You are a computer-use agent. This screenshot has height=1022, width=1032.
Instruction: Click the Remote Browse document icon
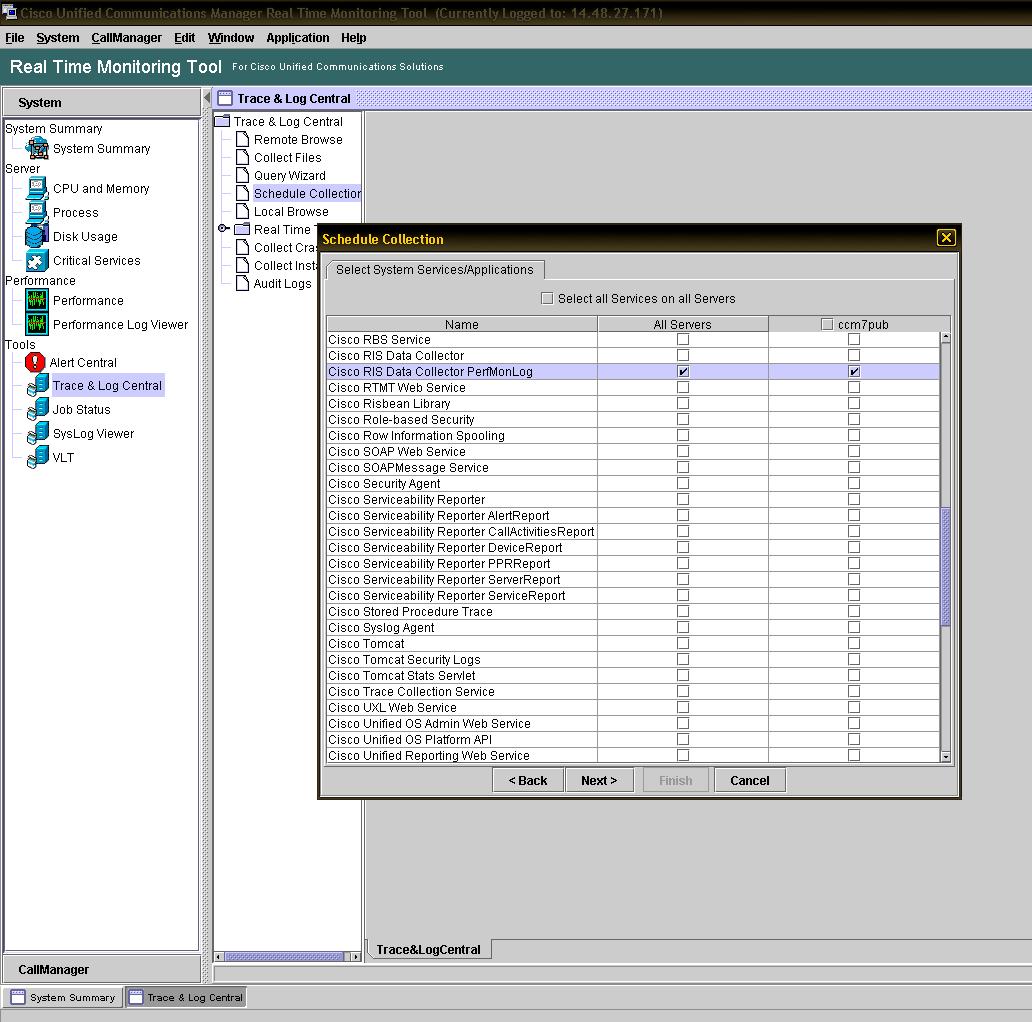[x=242, y=140]
